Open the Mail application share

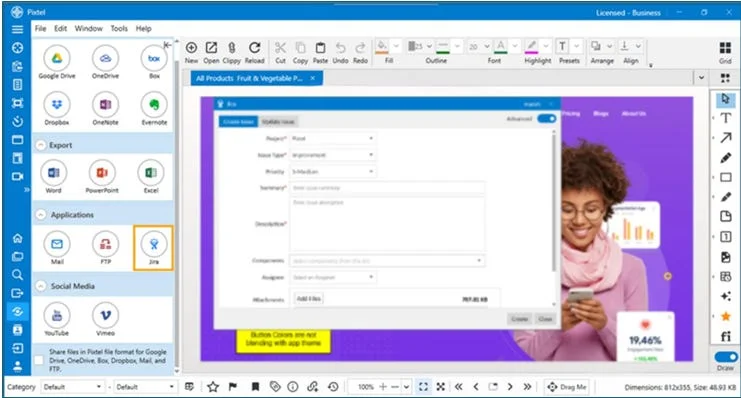click(x=57, y=244)
